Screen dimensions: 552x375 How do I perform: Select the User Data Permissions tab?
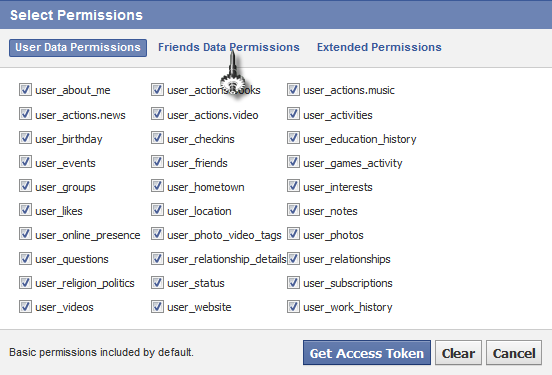(78, 48)
